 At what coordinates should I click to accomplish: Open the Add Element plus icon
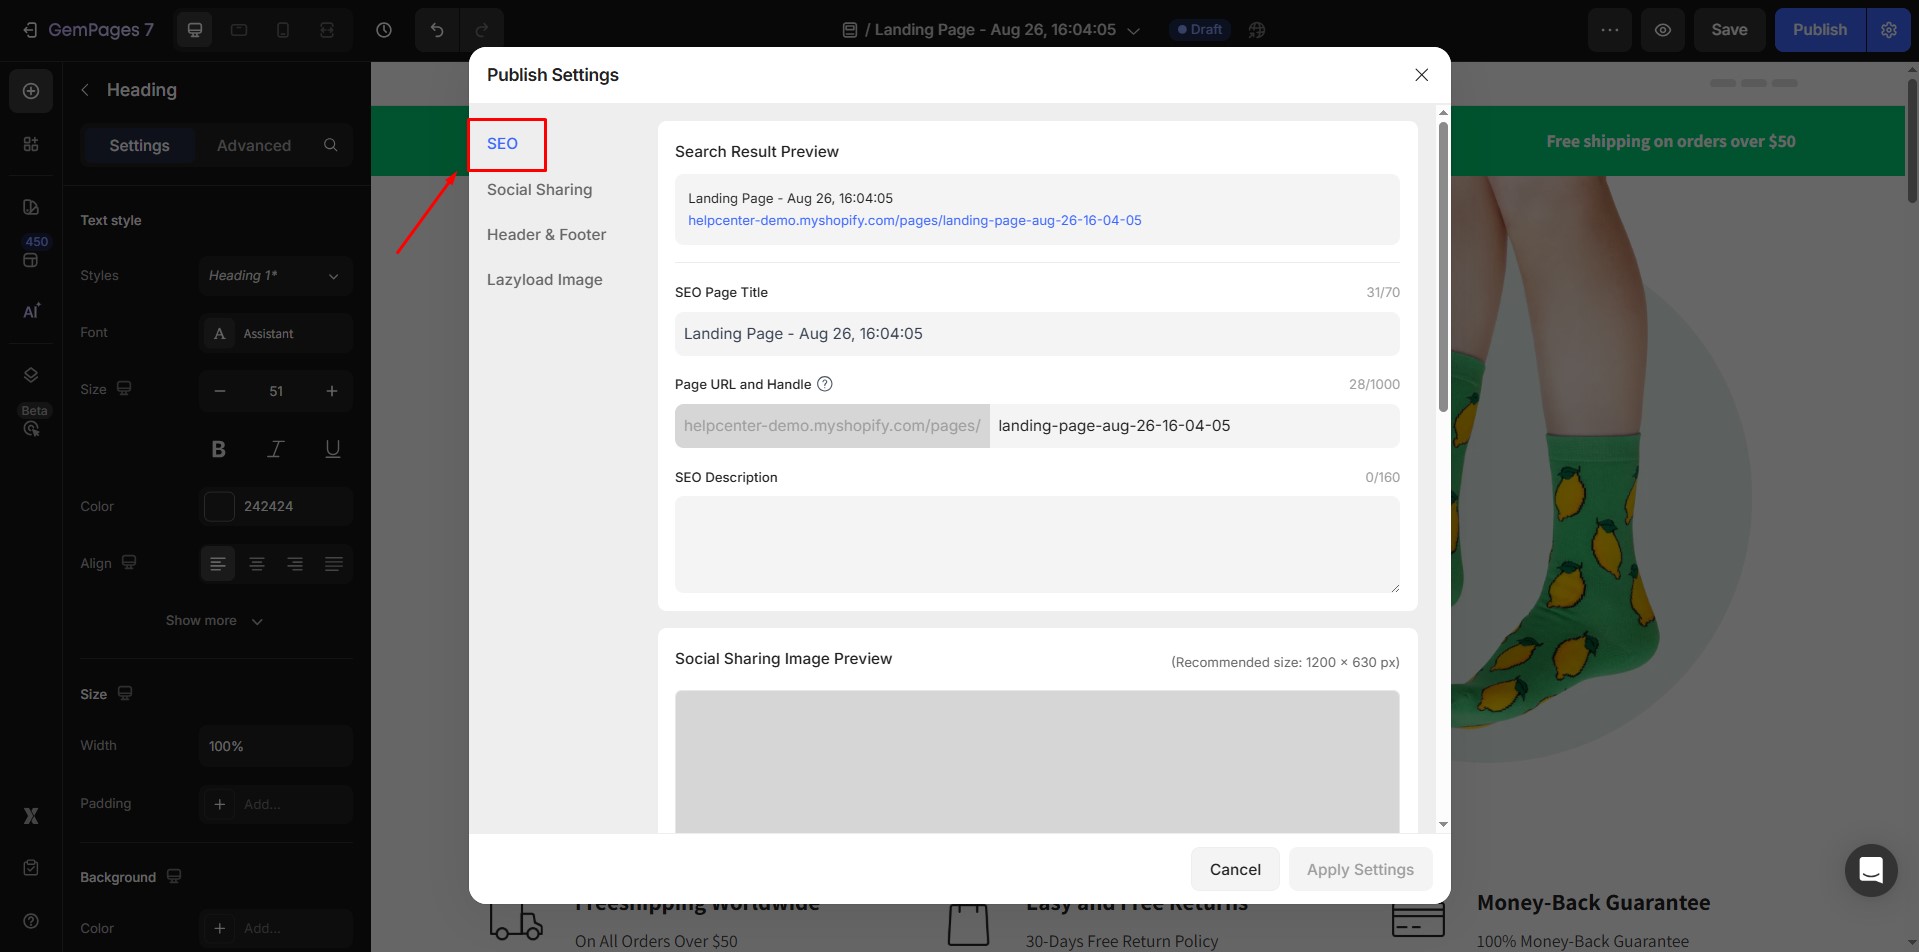[31, 90]
